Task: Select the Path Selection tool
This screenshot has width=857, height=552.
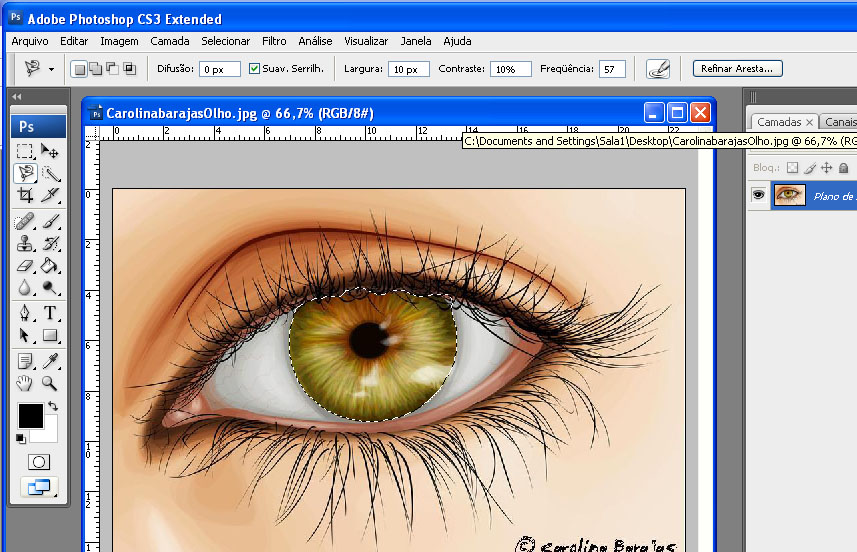Action: (x=25, y=335)
